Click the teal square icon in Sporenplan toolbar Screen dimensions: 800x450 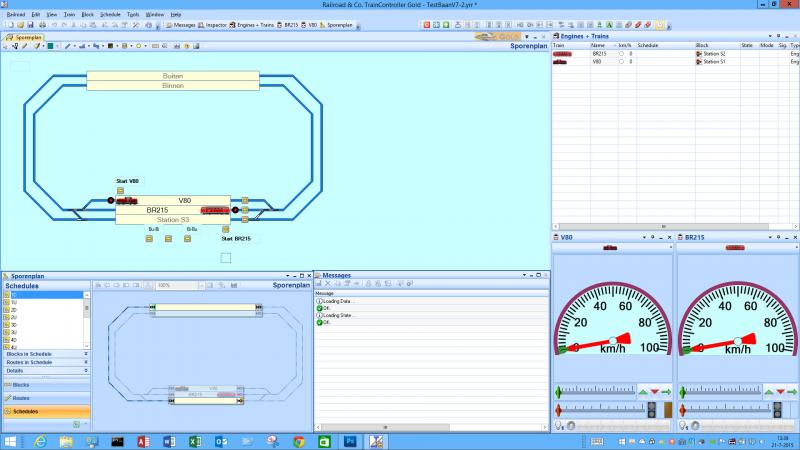click(51, 46)
